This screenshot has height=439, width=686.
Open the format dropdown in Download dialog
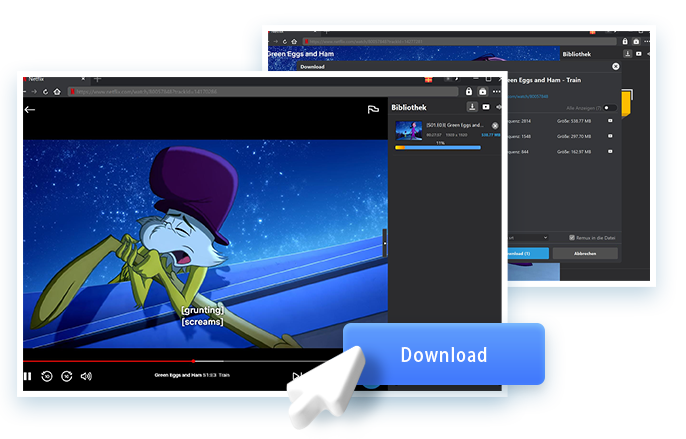[528, 238]
